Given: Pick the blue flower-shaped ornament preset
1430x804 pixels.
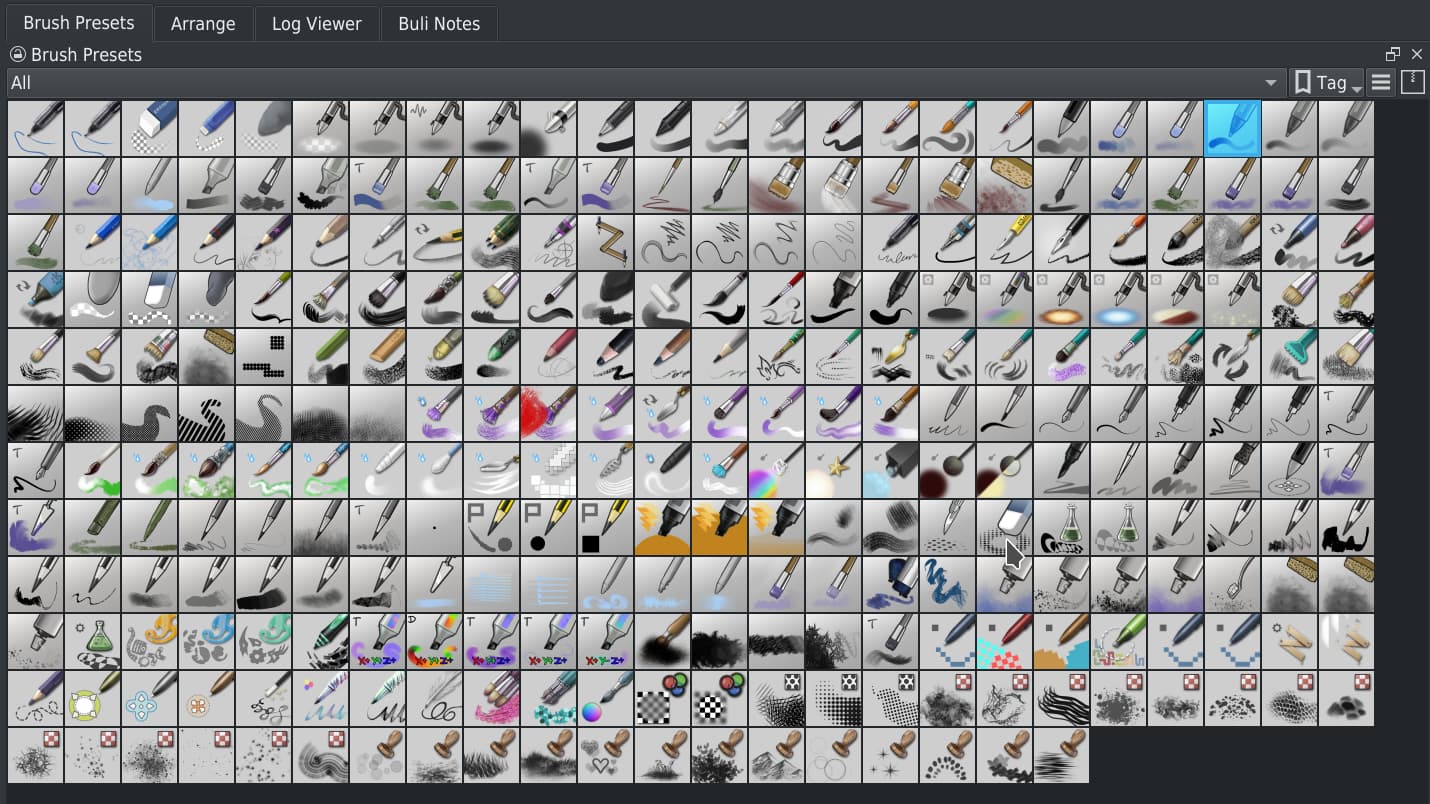Looking at the screenshot, I should 150,698.
